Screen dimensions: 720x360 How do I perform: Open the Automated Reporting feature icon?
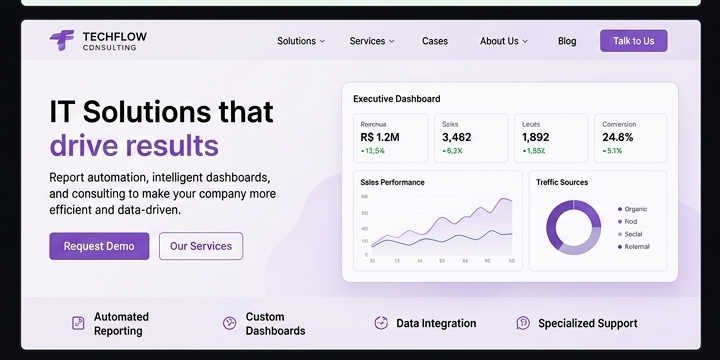[x=78, y=323]
